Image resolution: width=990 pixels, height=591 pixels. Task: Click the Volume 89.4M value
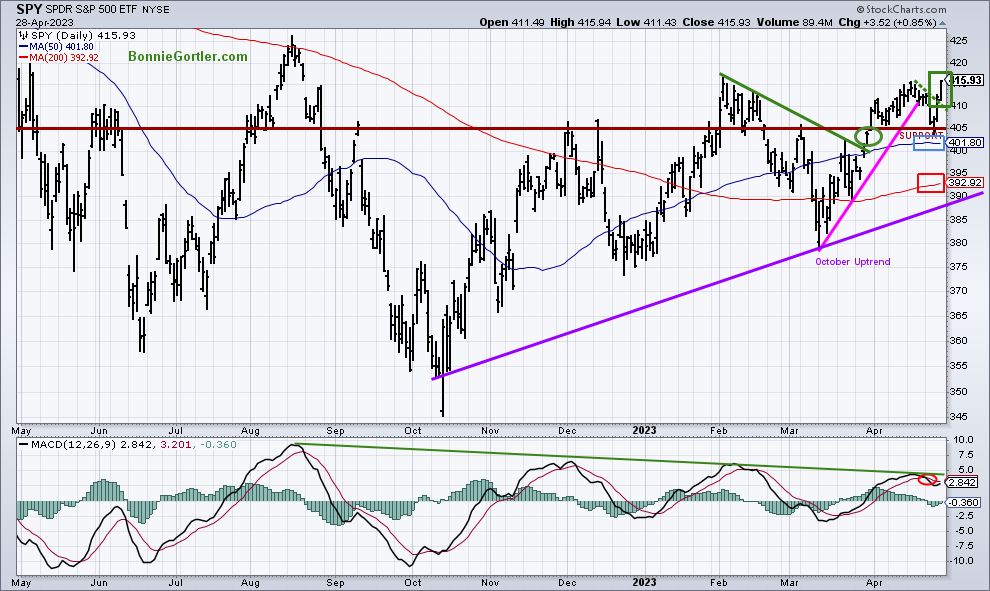[795, 22]
